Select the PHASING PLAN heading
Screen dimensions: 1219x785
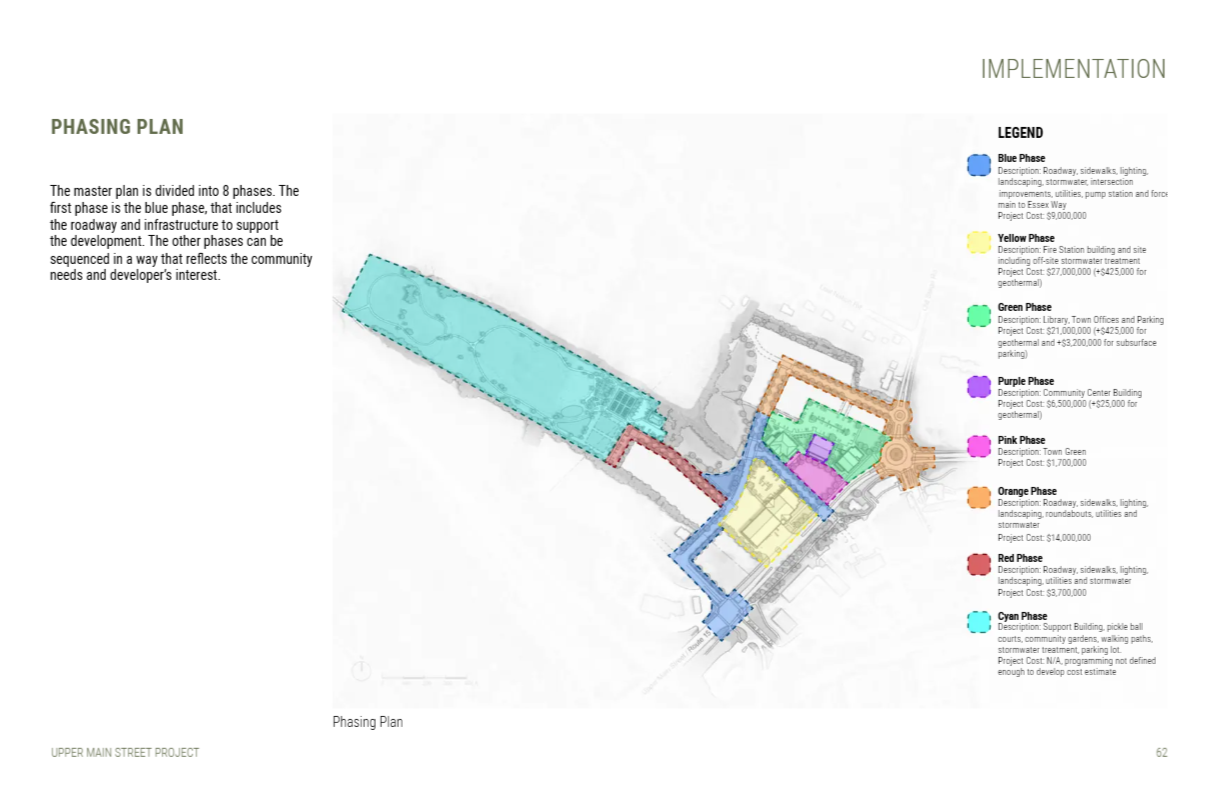point(117,127)
